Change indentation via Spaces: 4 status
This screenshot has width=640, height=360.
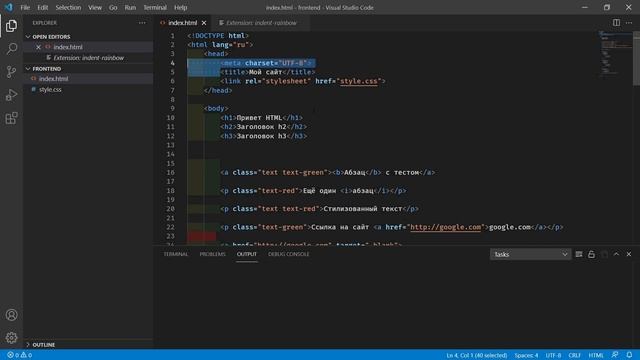pos(526,355)
